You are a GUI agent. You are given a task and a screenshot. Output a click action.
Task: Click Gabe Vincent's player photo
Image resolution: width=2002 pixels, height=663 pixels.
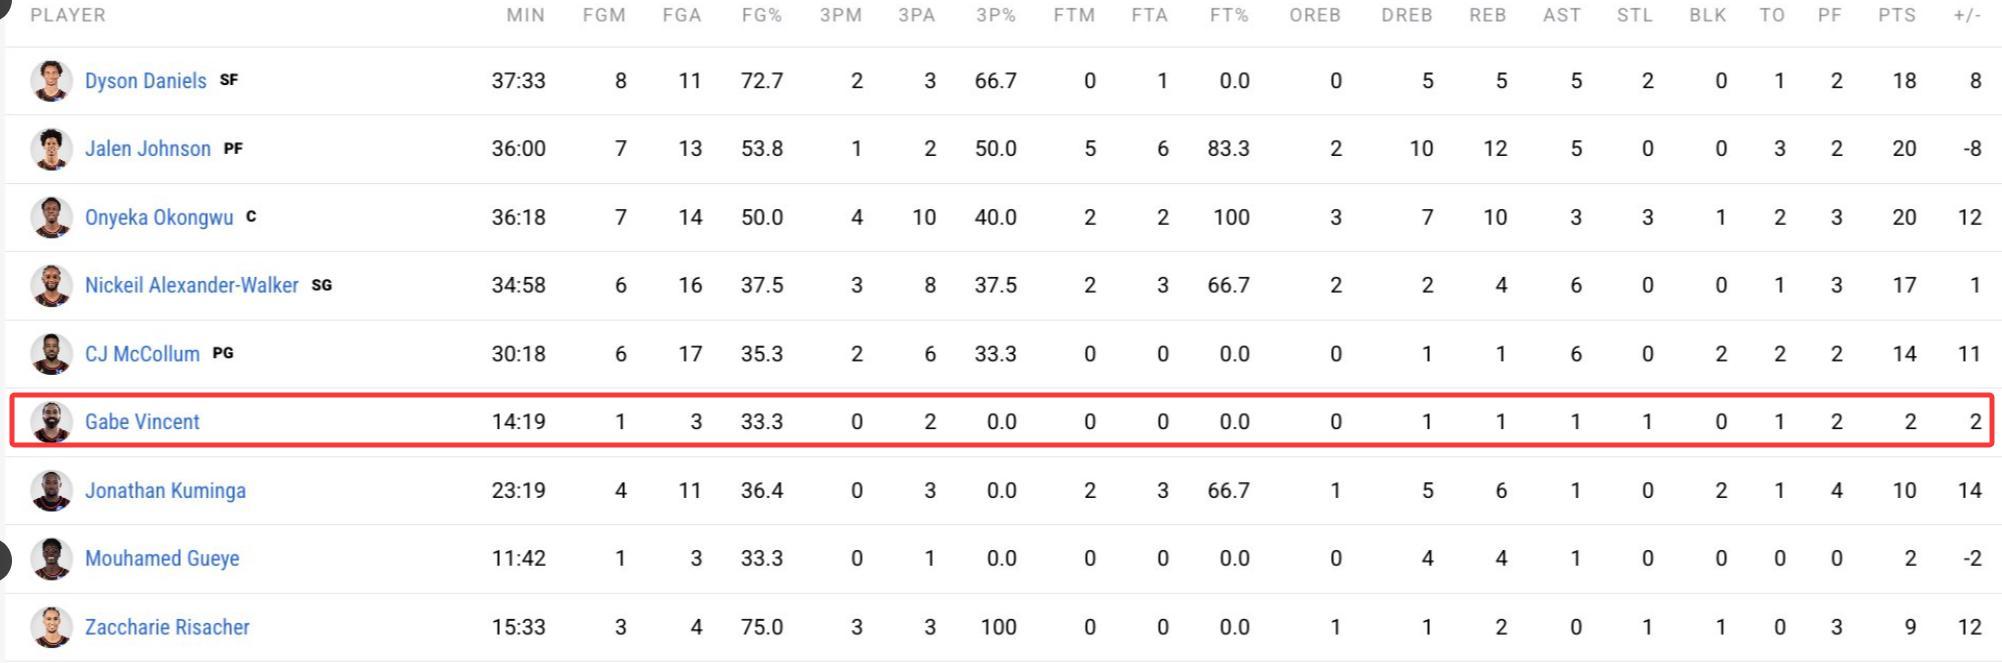click(50, 422)
